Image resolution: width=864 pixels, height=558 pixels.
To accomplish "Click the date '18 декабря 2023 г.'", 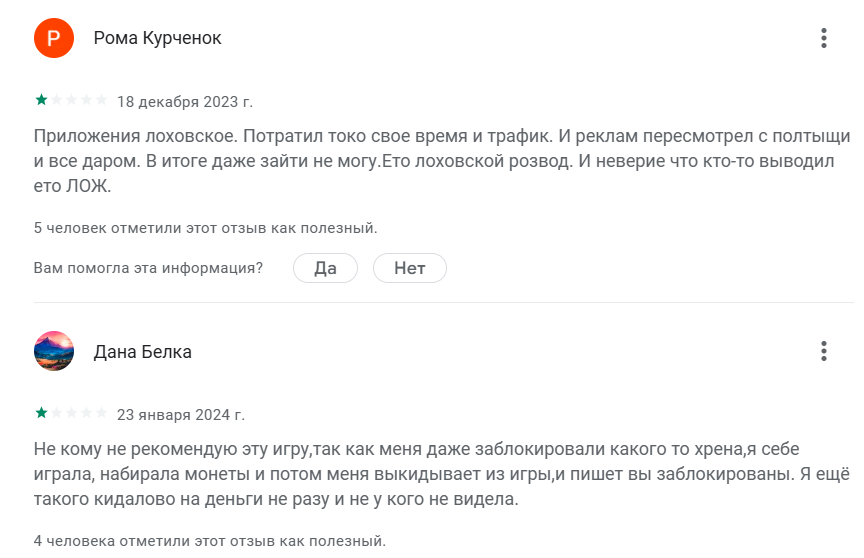I will [x=185, y=101].
